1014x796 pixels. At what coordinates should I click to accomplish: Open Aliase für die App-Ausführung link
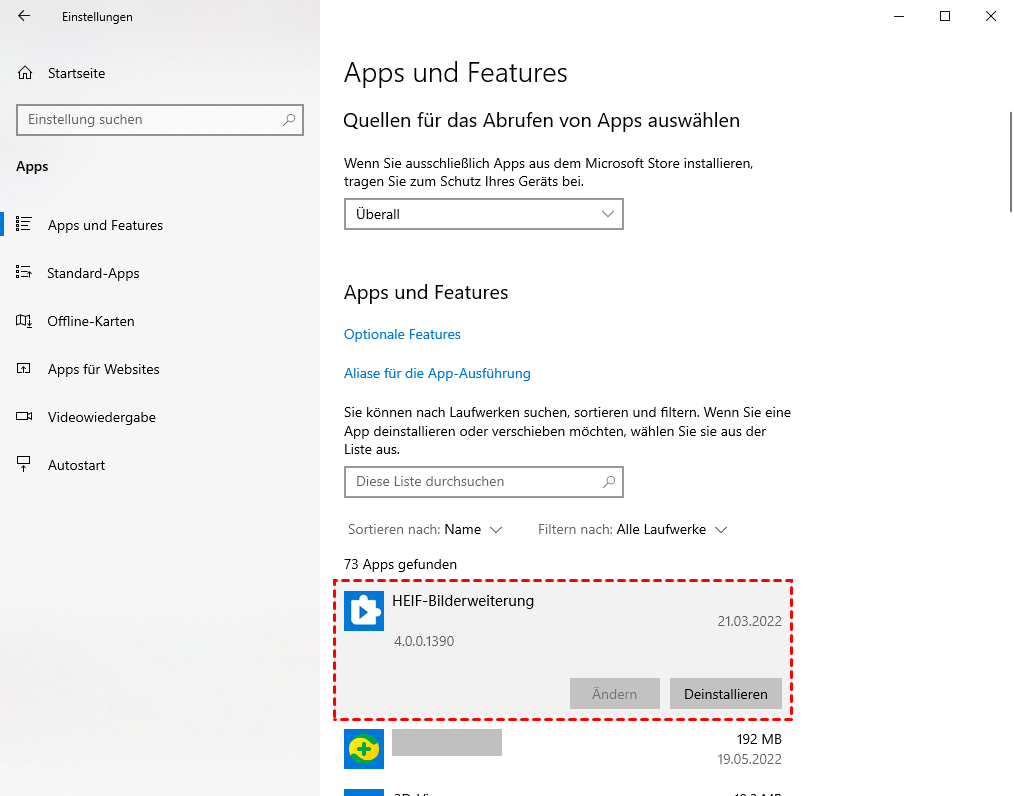point(437,373)
